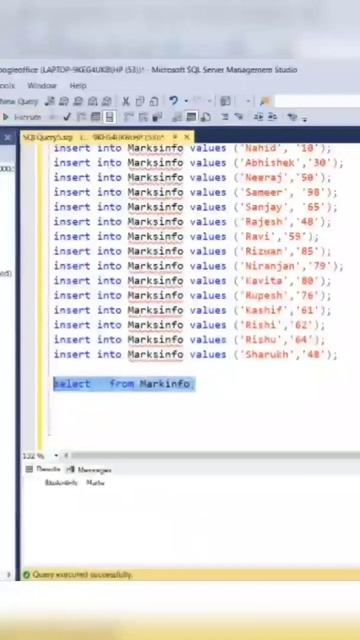360x640 pixels.
Task: Select Results to Text icon
Action: click(x=177, y=118)
